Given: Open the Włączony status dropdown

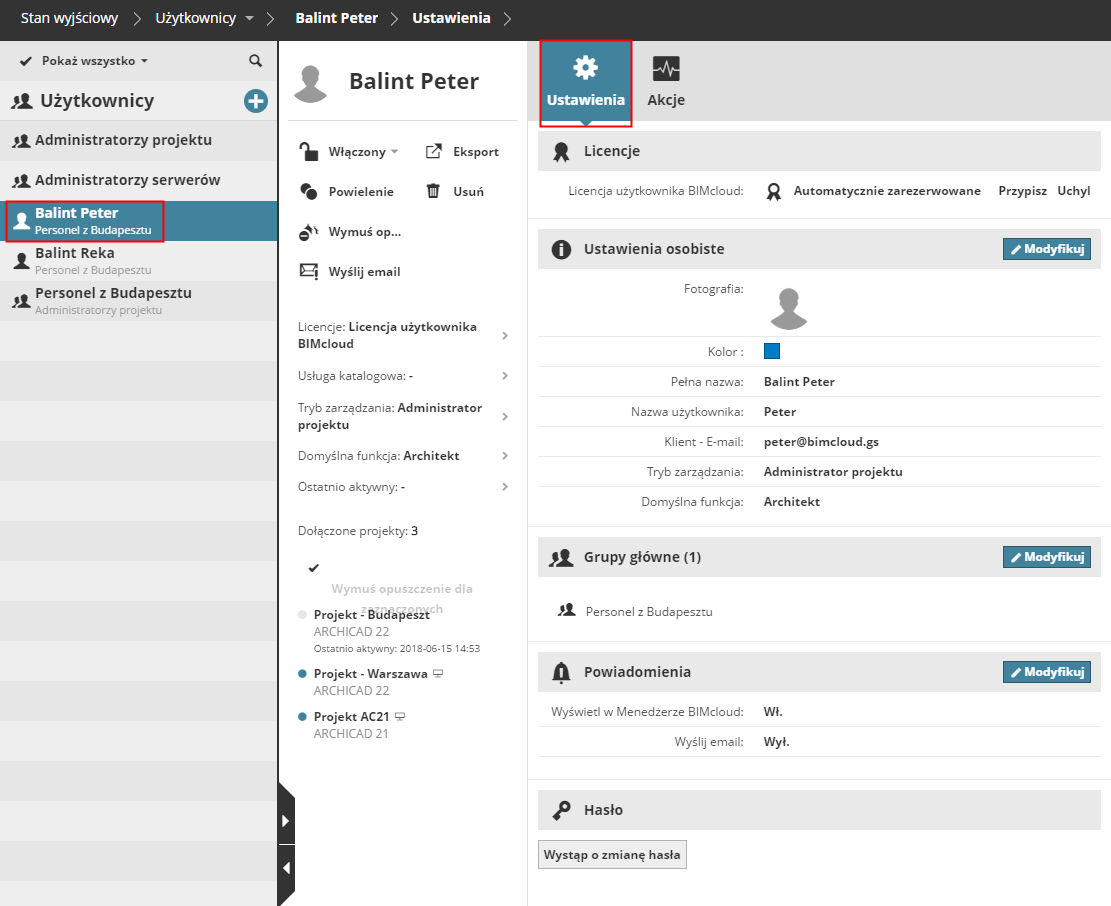Looking at the screenshot, I should pos(363,152).
